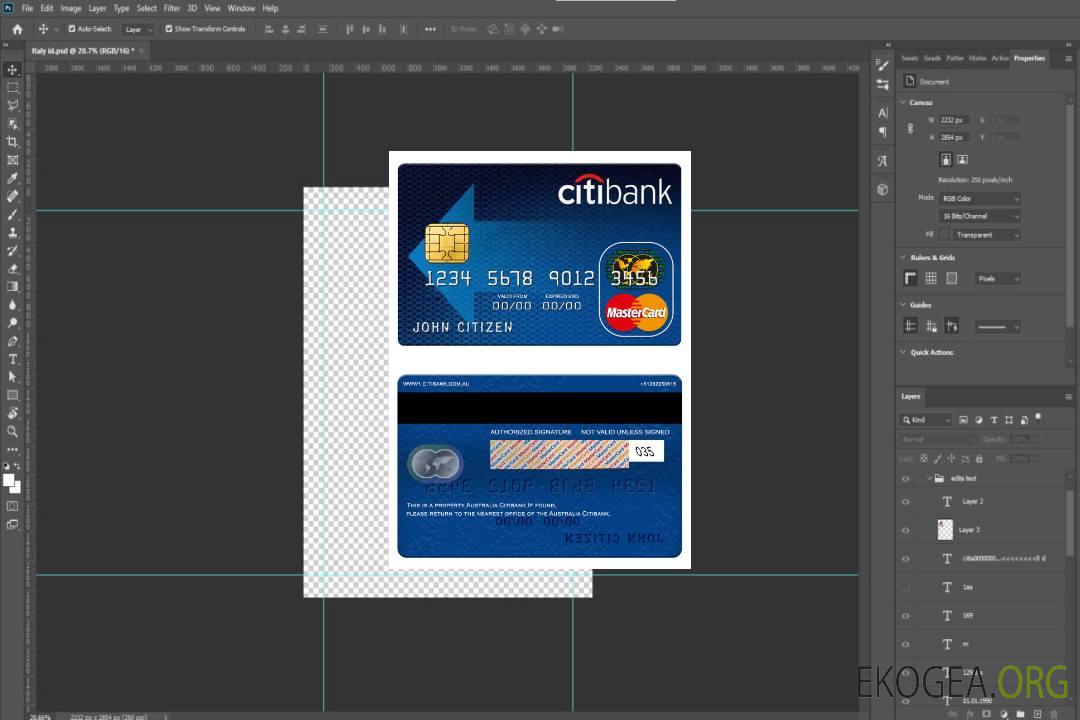Hide Layer 3 using its eye icon

[x=906, y=531]
